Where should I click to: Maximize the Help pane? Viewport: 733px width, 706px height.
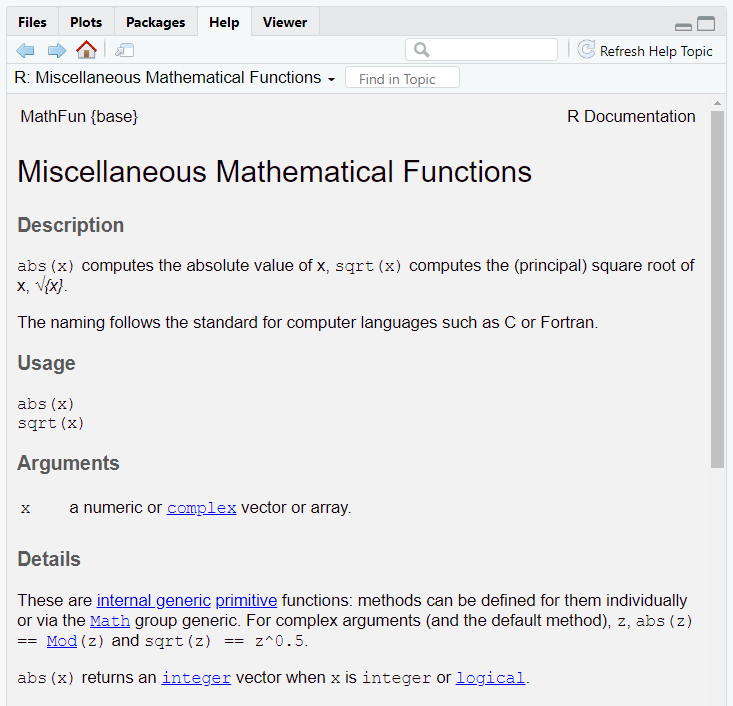706,24
